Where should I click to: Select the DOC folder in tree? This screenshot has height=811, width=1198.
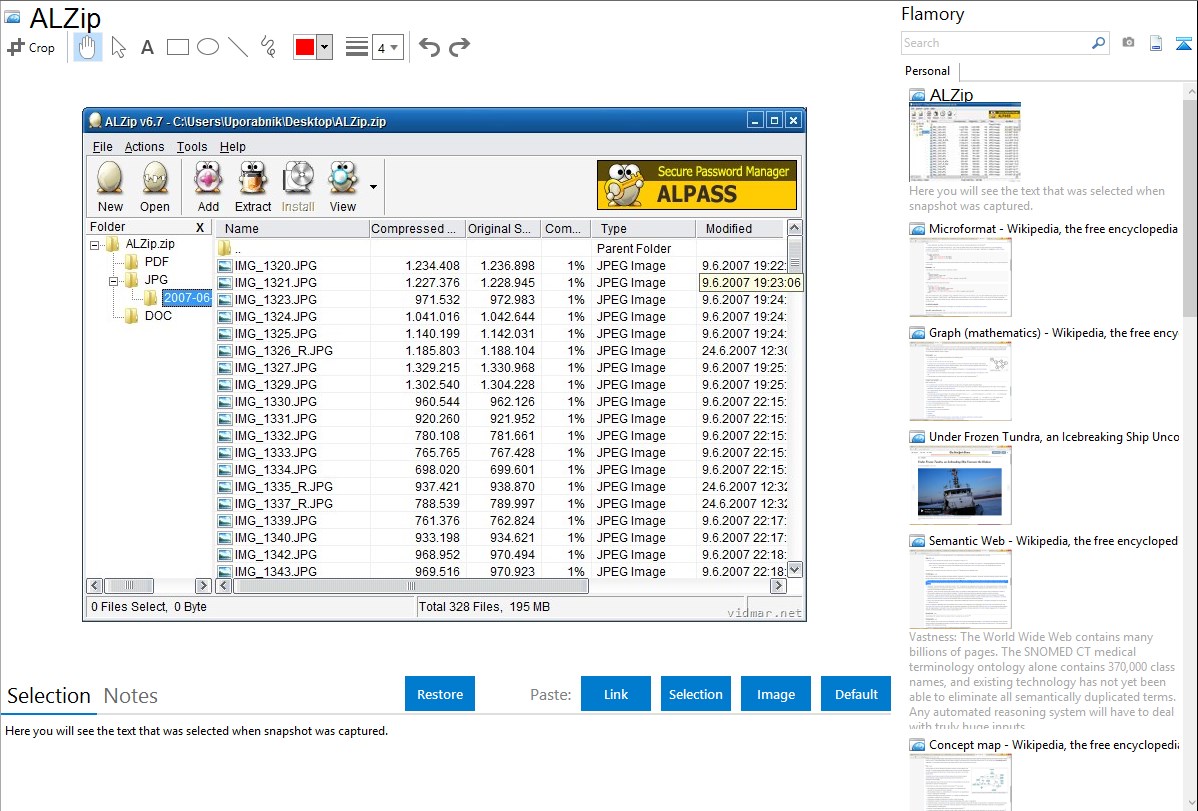[157, 316]
